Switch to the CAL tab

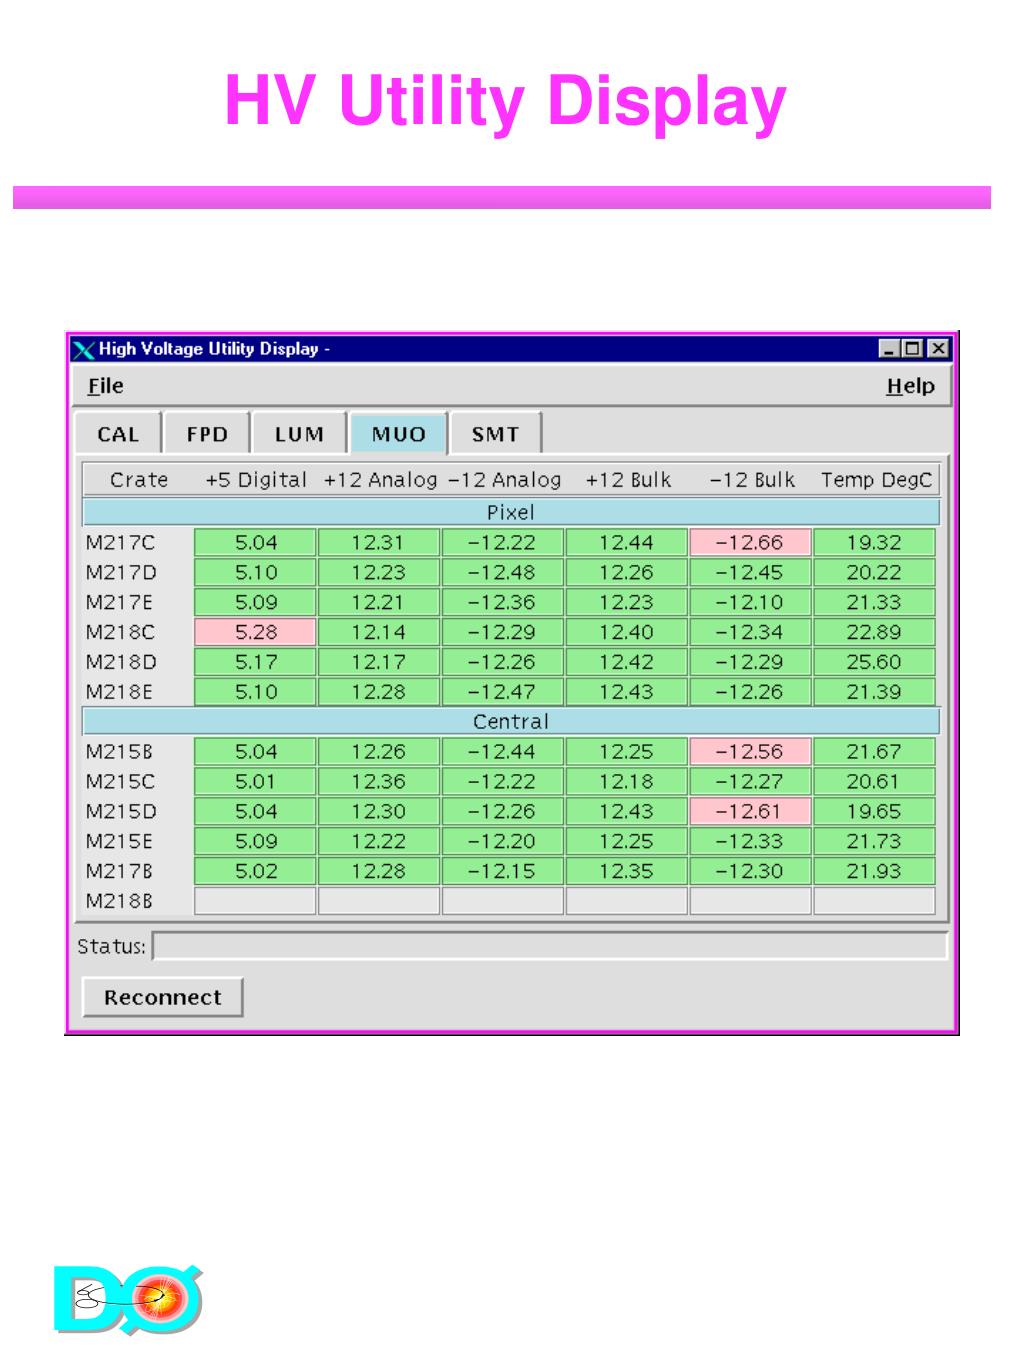pos(118,434)
